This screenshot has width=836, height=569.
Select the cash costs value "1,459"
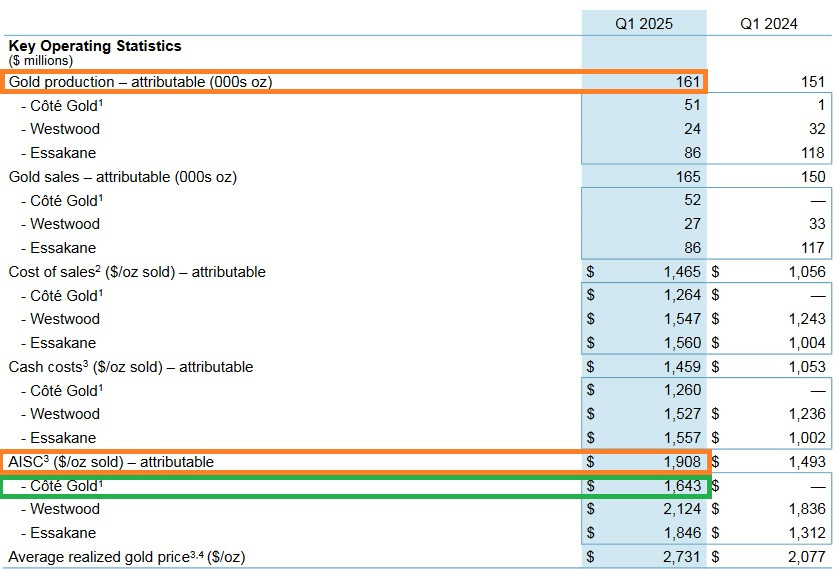tap(682, 367)
